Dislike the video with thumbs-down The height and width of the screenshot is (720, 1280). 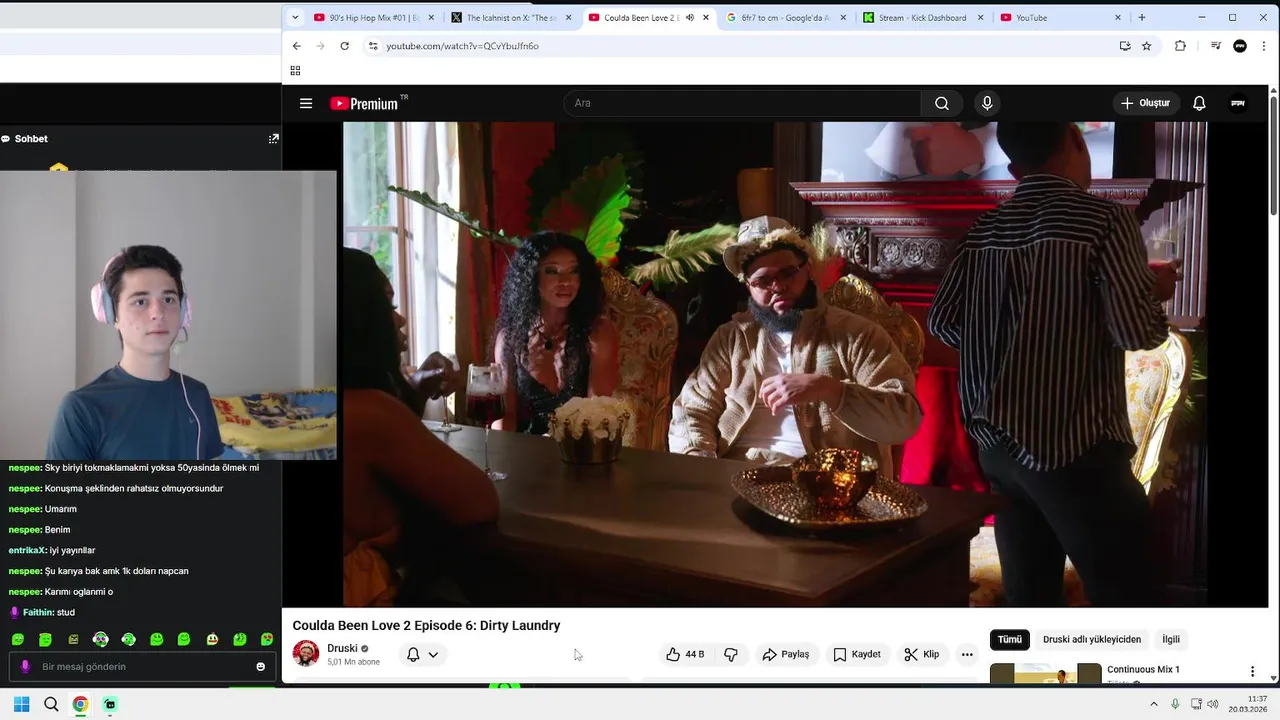[x=731, y=654]
